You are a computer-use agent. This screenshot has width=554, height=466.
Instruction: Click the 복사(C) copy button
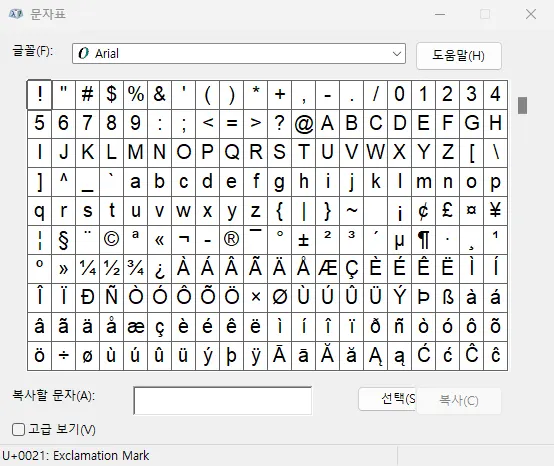coord(459,401)
